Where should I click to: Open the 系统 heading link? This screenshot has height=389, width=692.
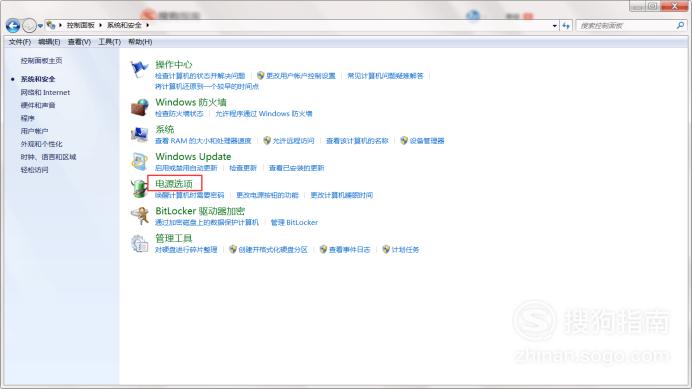[165, 129]
